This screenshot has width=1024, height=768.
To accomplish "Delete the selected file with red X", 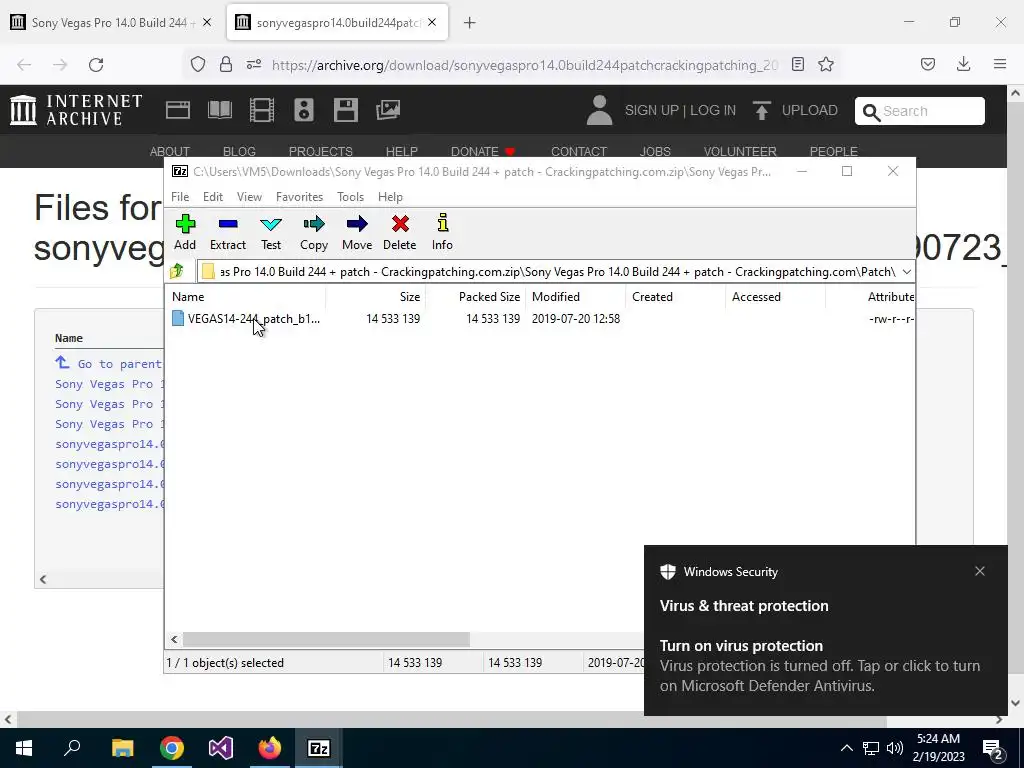I will click(x=400, y=232).
